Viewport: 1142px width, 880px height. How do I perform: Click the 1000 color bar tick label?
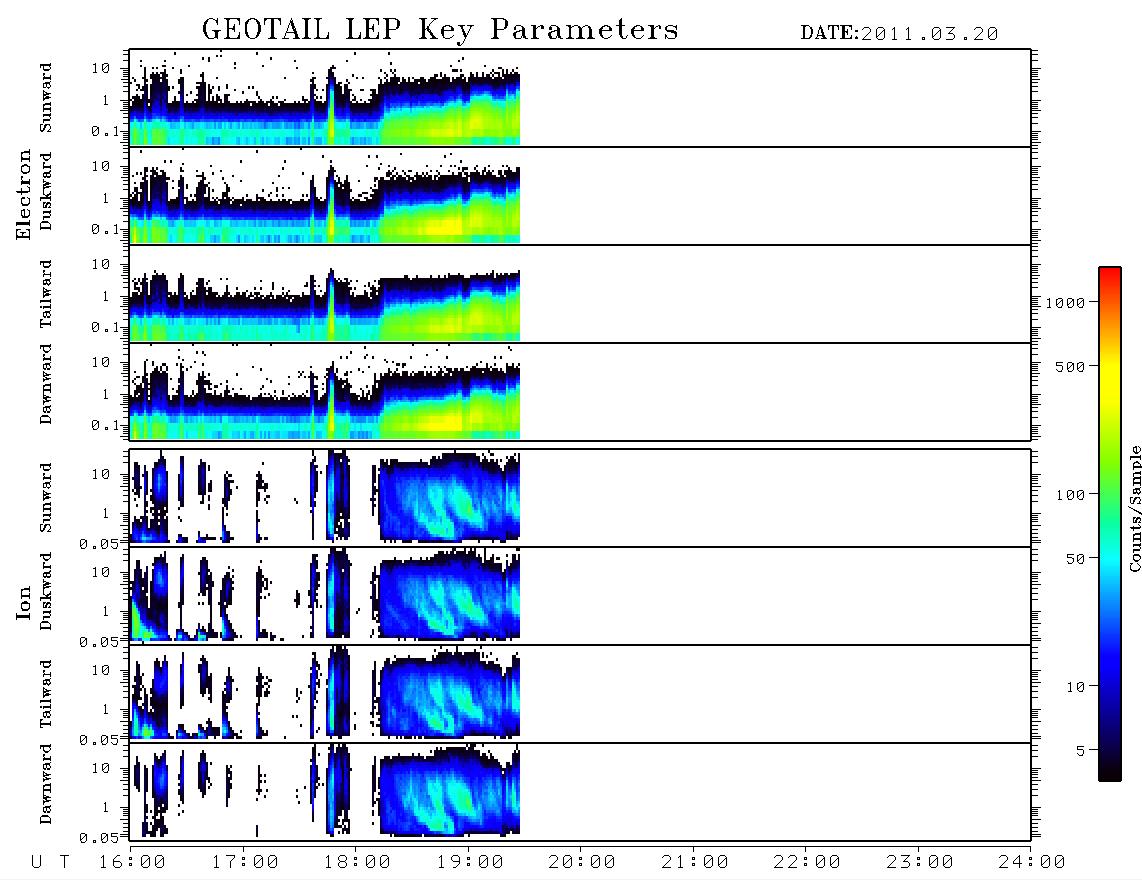click(x=1066, y=303)
